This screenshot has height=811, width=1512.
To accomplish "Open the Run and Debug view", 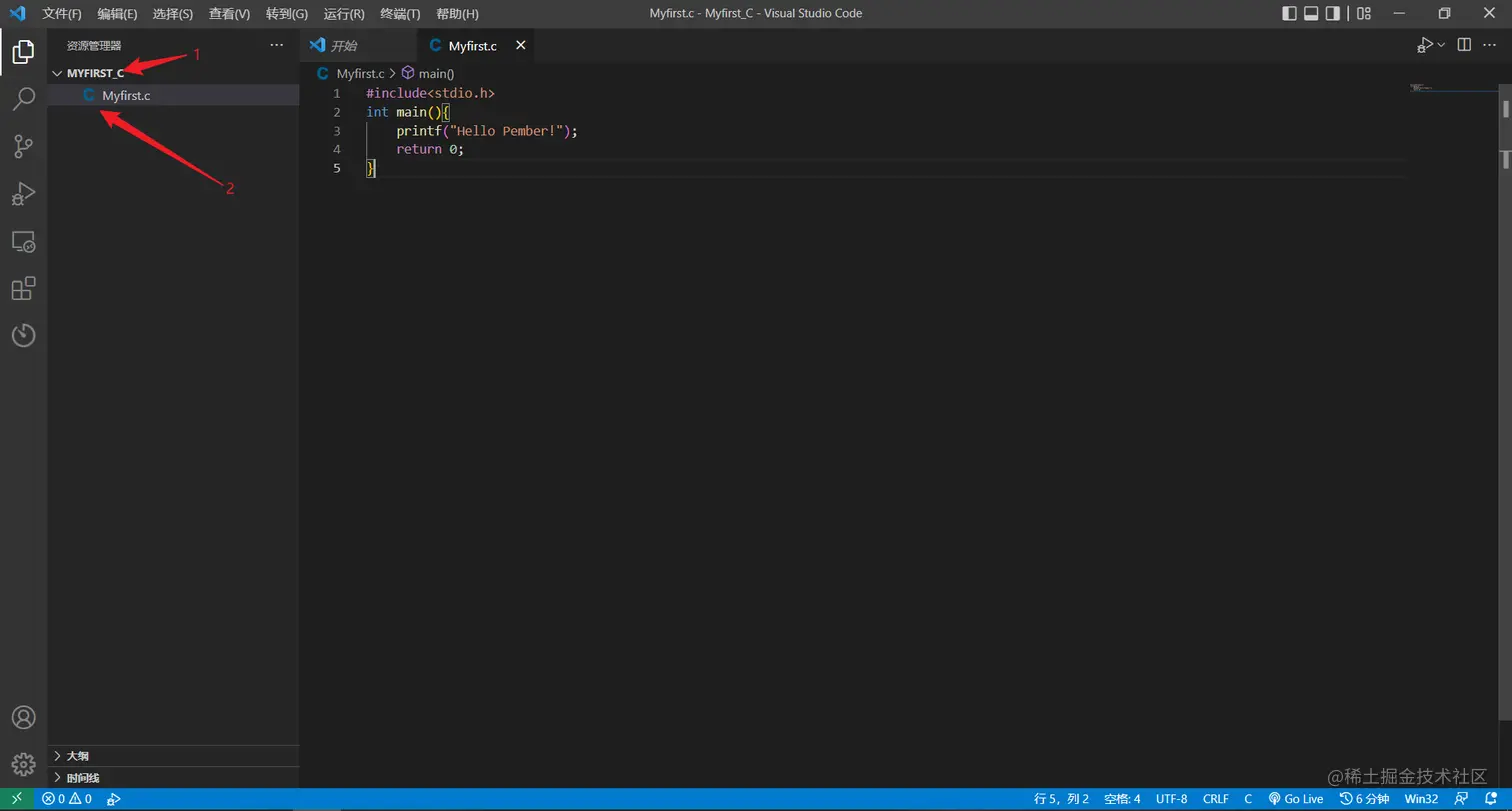I will [x=23, y=193].
